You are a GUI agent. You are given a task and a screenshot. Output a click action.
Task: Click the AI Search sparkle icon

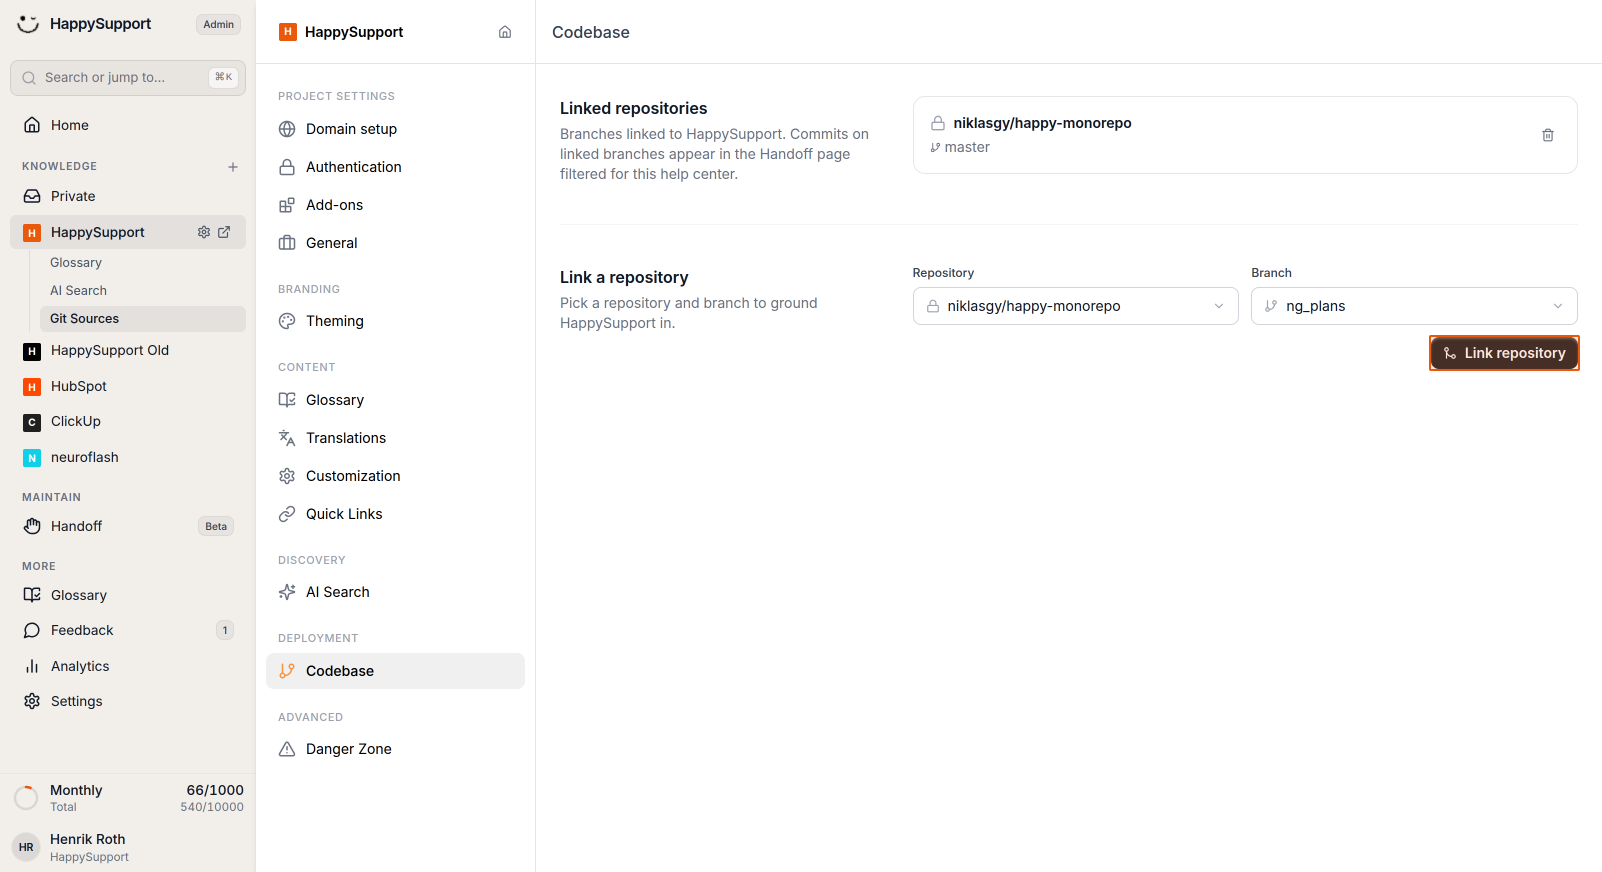(287, 592)
